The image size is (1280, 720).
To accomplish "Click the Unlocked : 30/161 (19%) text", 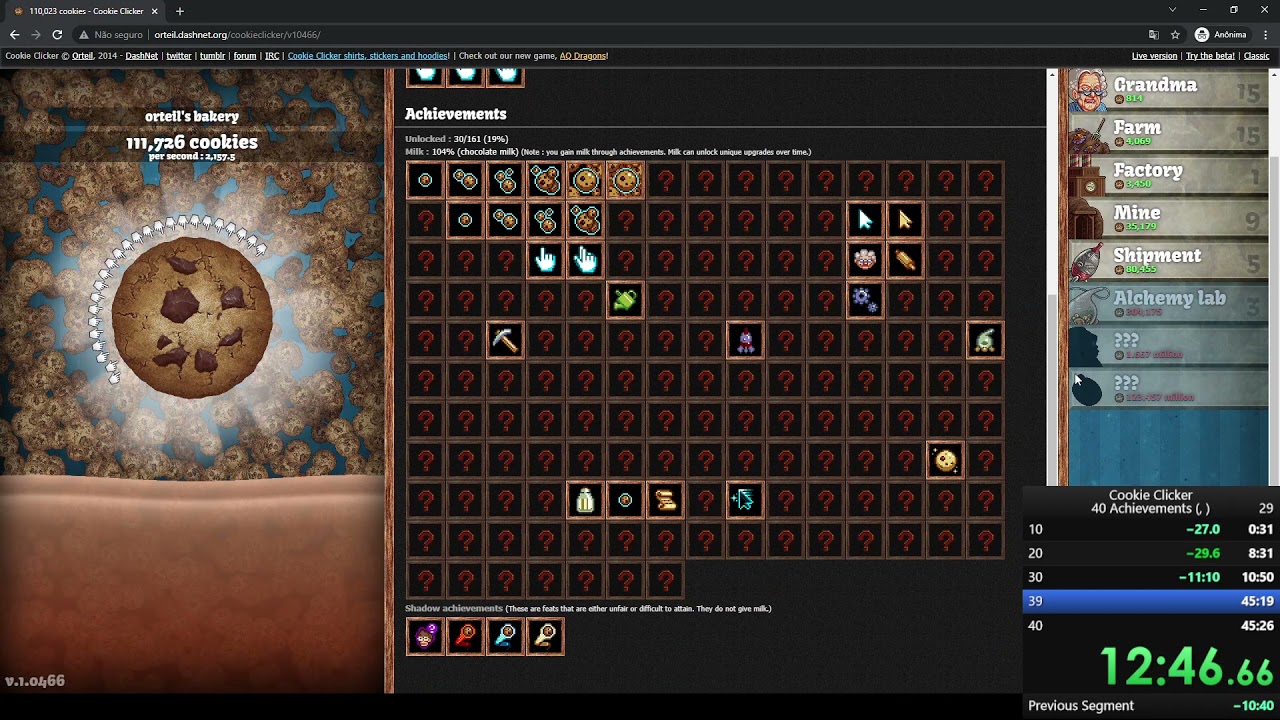I will 456,139.
